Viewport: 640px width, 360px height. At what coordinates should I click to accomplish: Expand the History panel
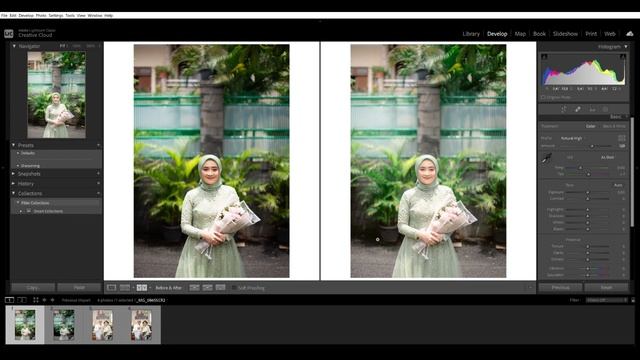pos(13,183)
